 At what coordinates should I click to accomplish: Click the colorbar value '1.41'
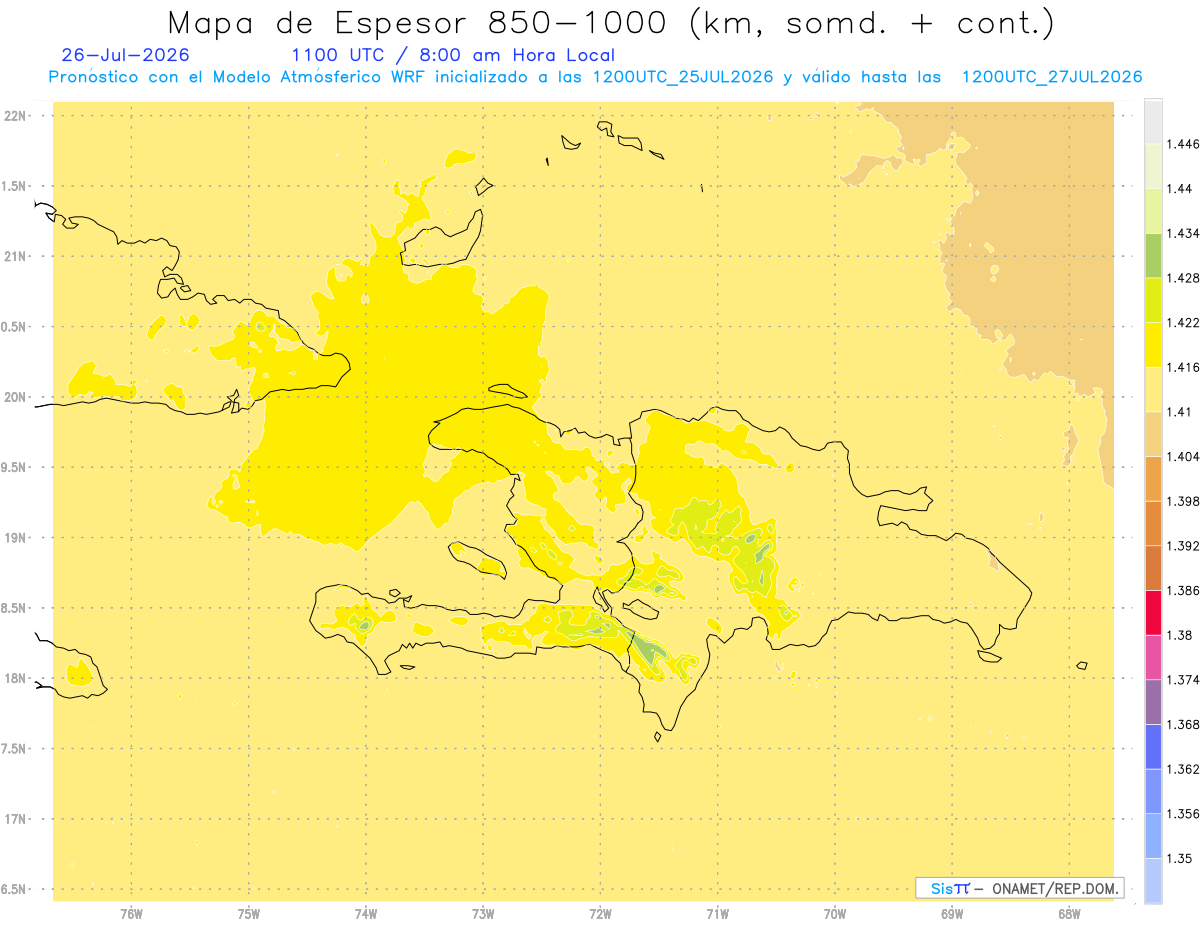pyautogui.click(x=1180, y=412)
